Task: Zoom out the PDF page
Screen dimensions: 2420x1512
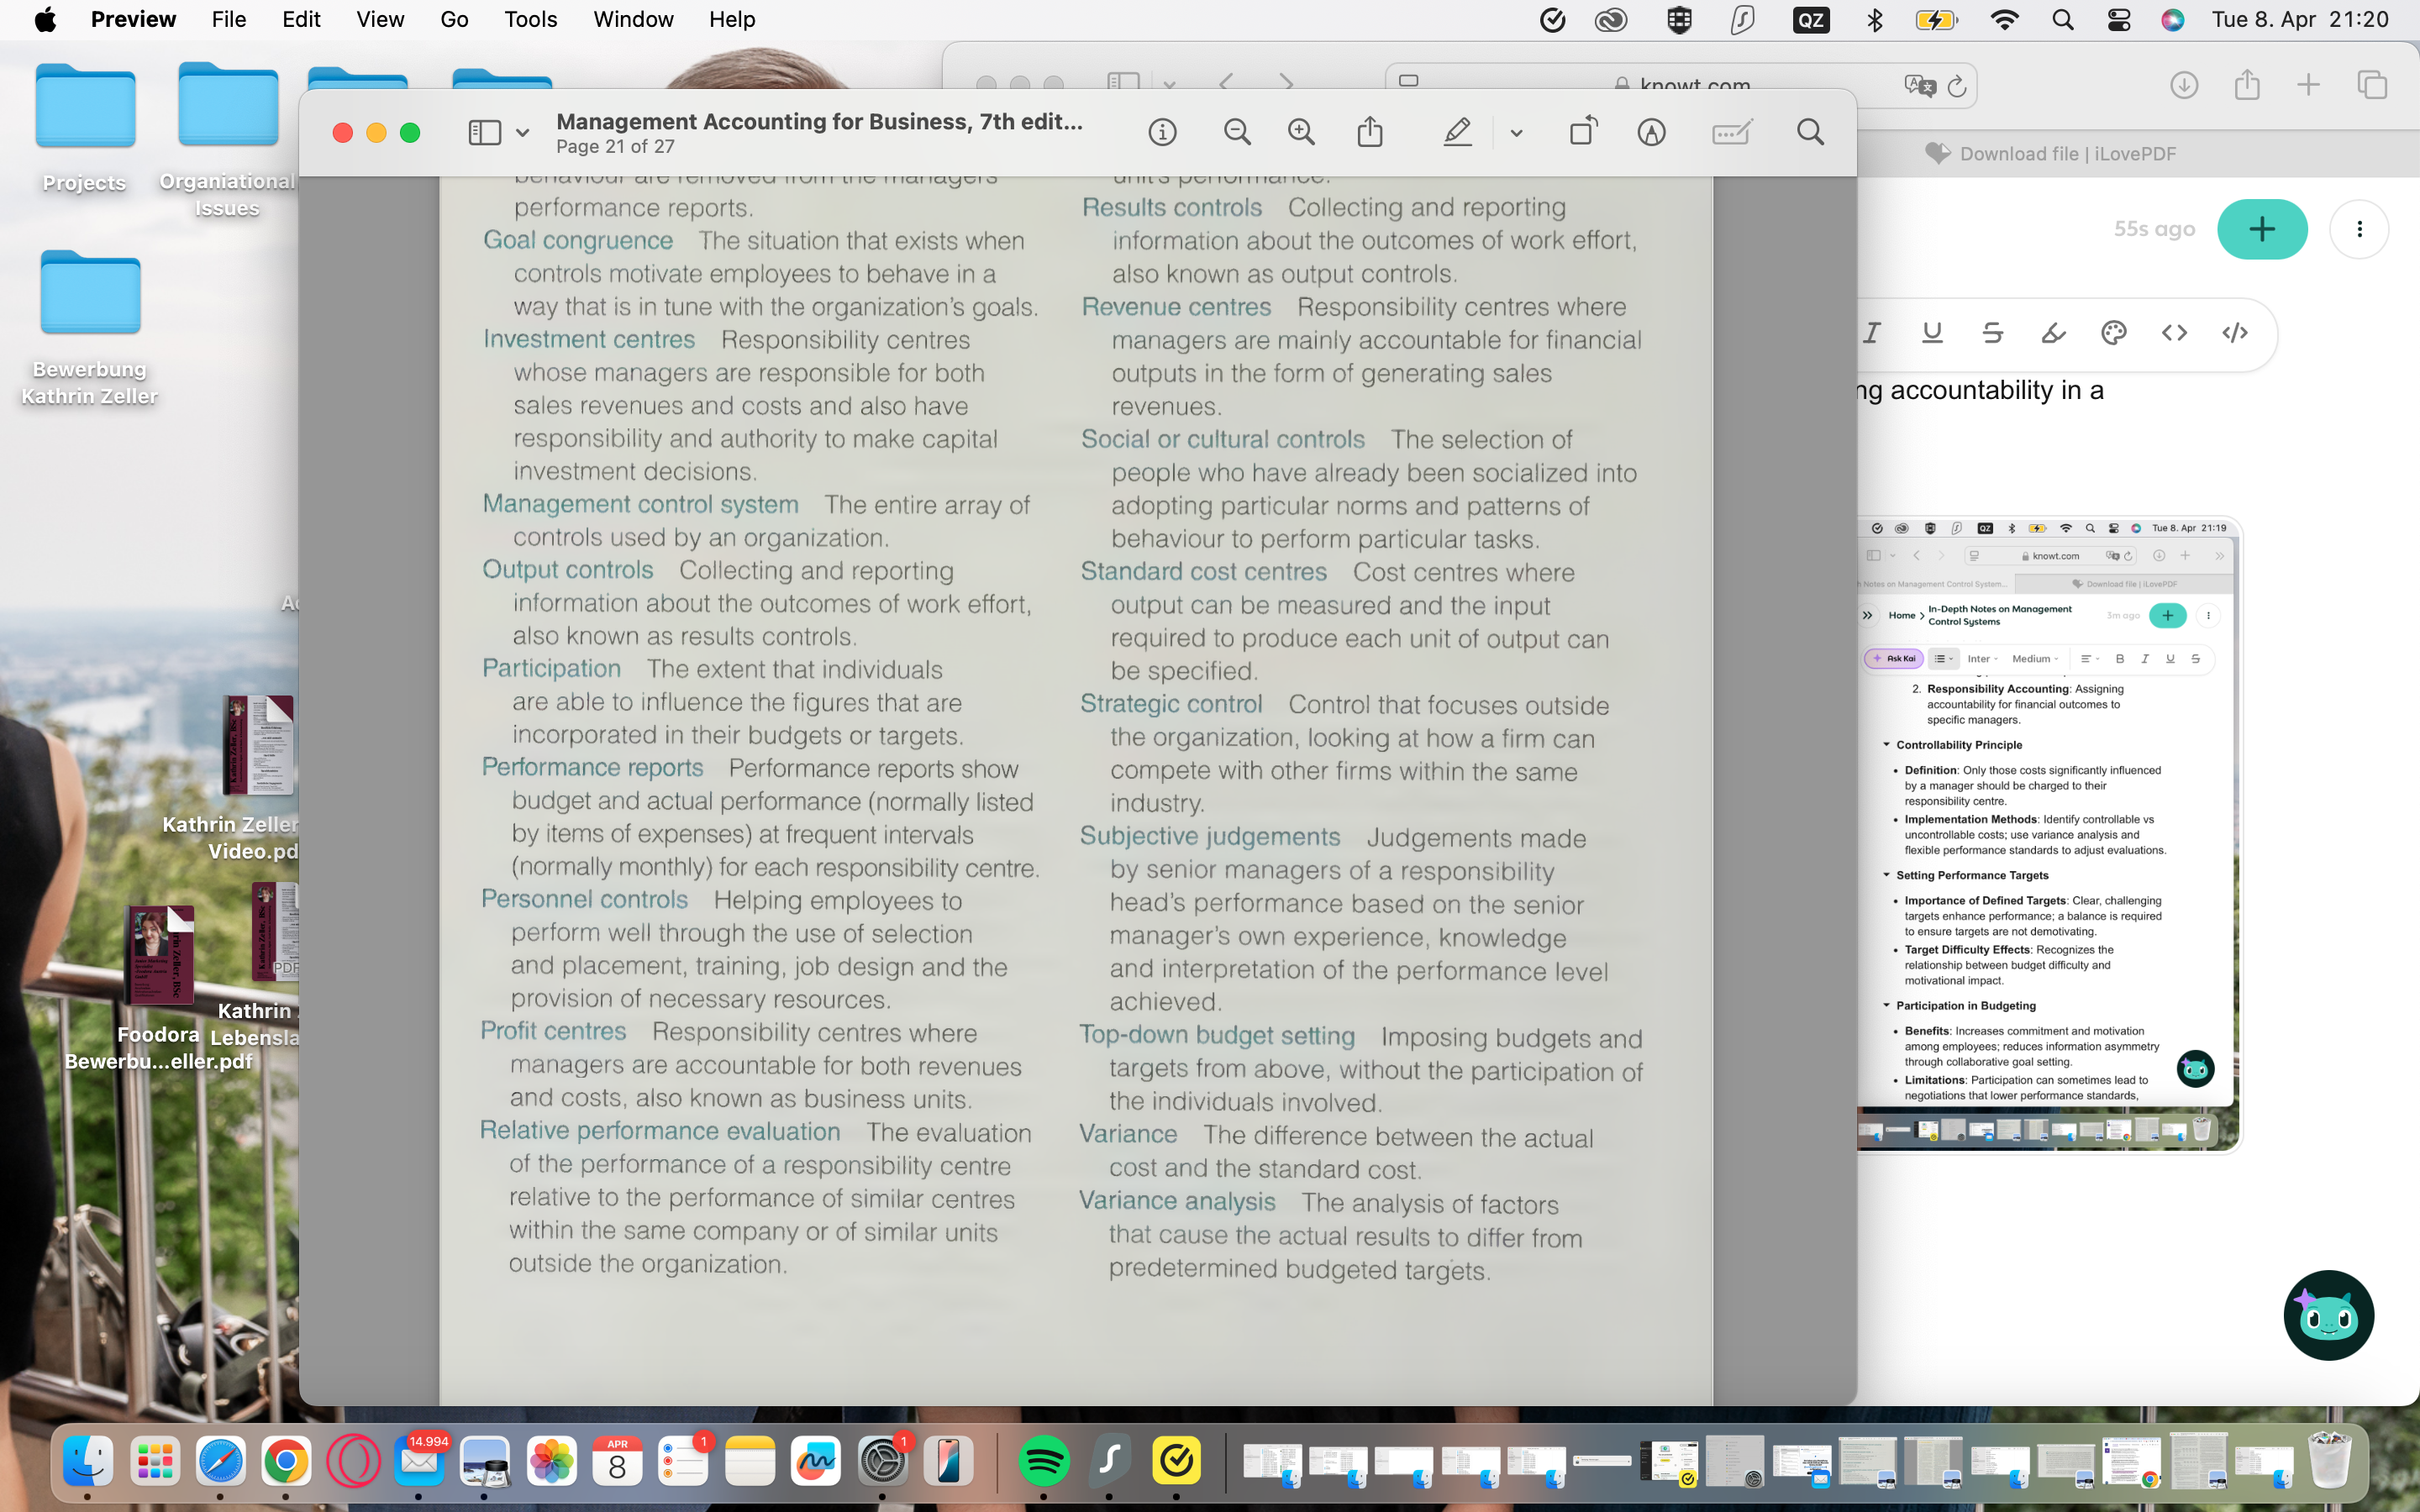Action: pyautogui.click(x=1237, y=132)
